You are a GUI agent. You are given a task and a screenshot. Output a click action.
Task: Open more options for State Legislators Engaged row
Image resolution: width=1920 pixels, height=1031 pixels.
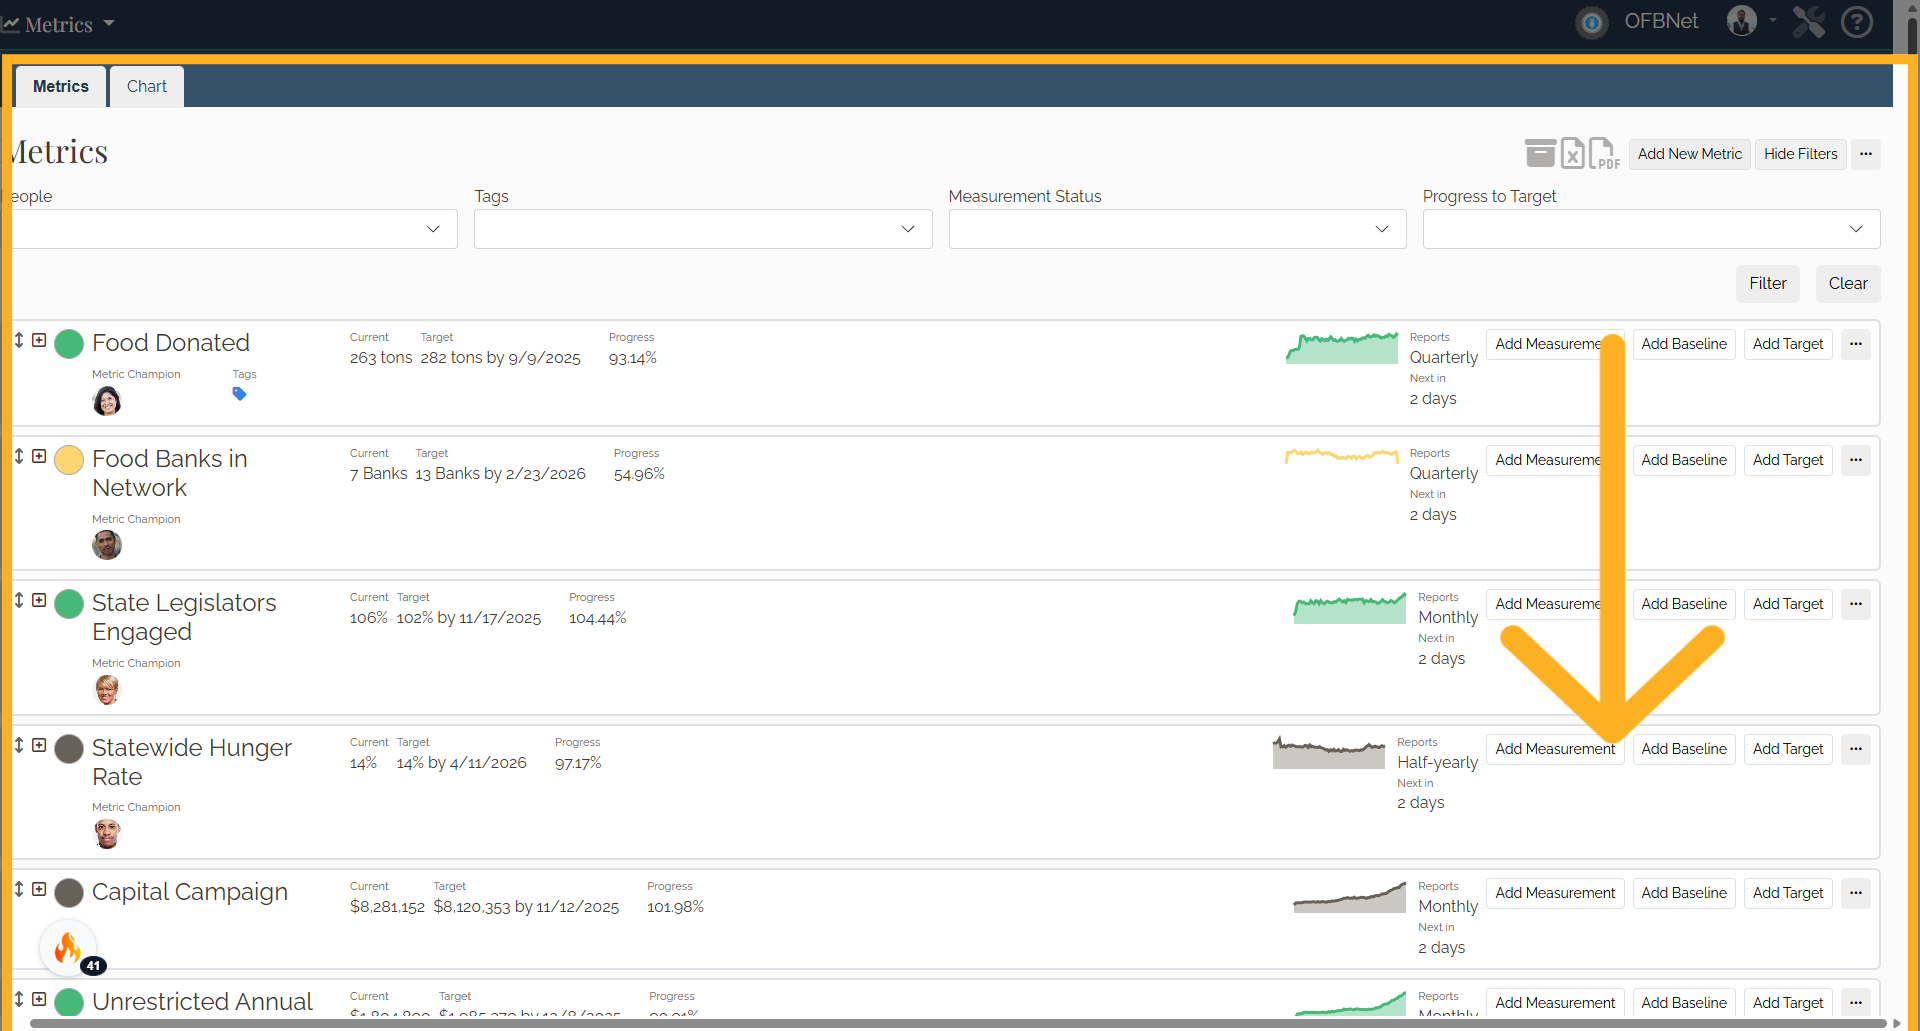(1856, 604)
